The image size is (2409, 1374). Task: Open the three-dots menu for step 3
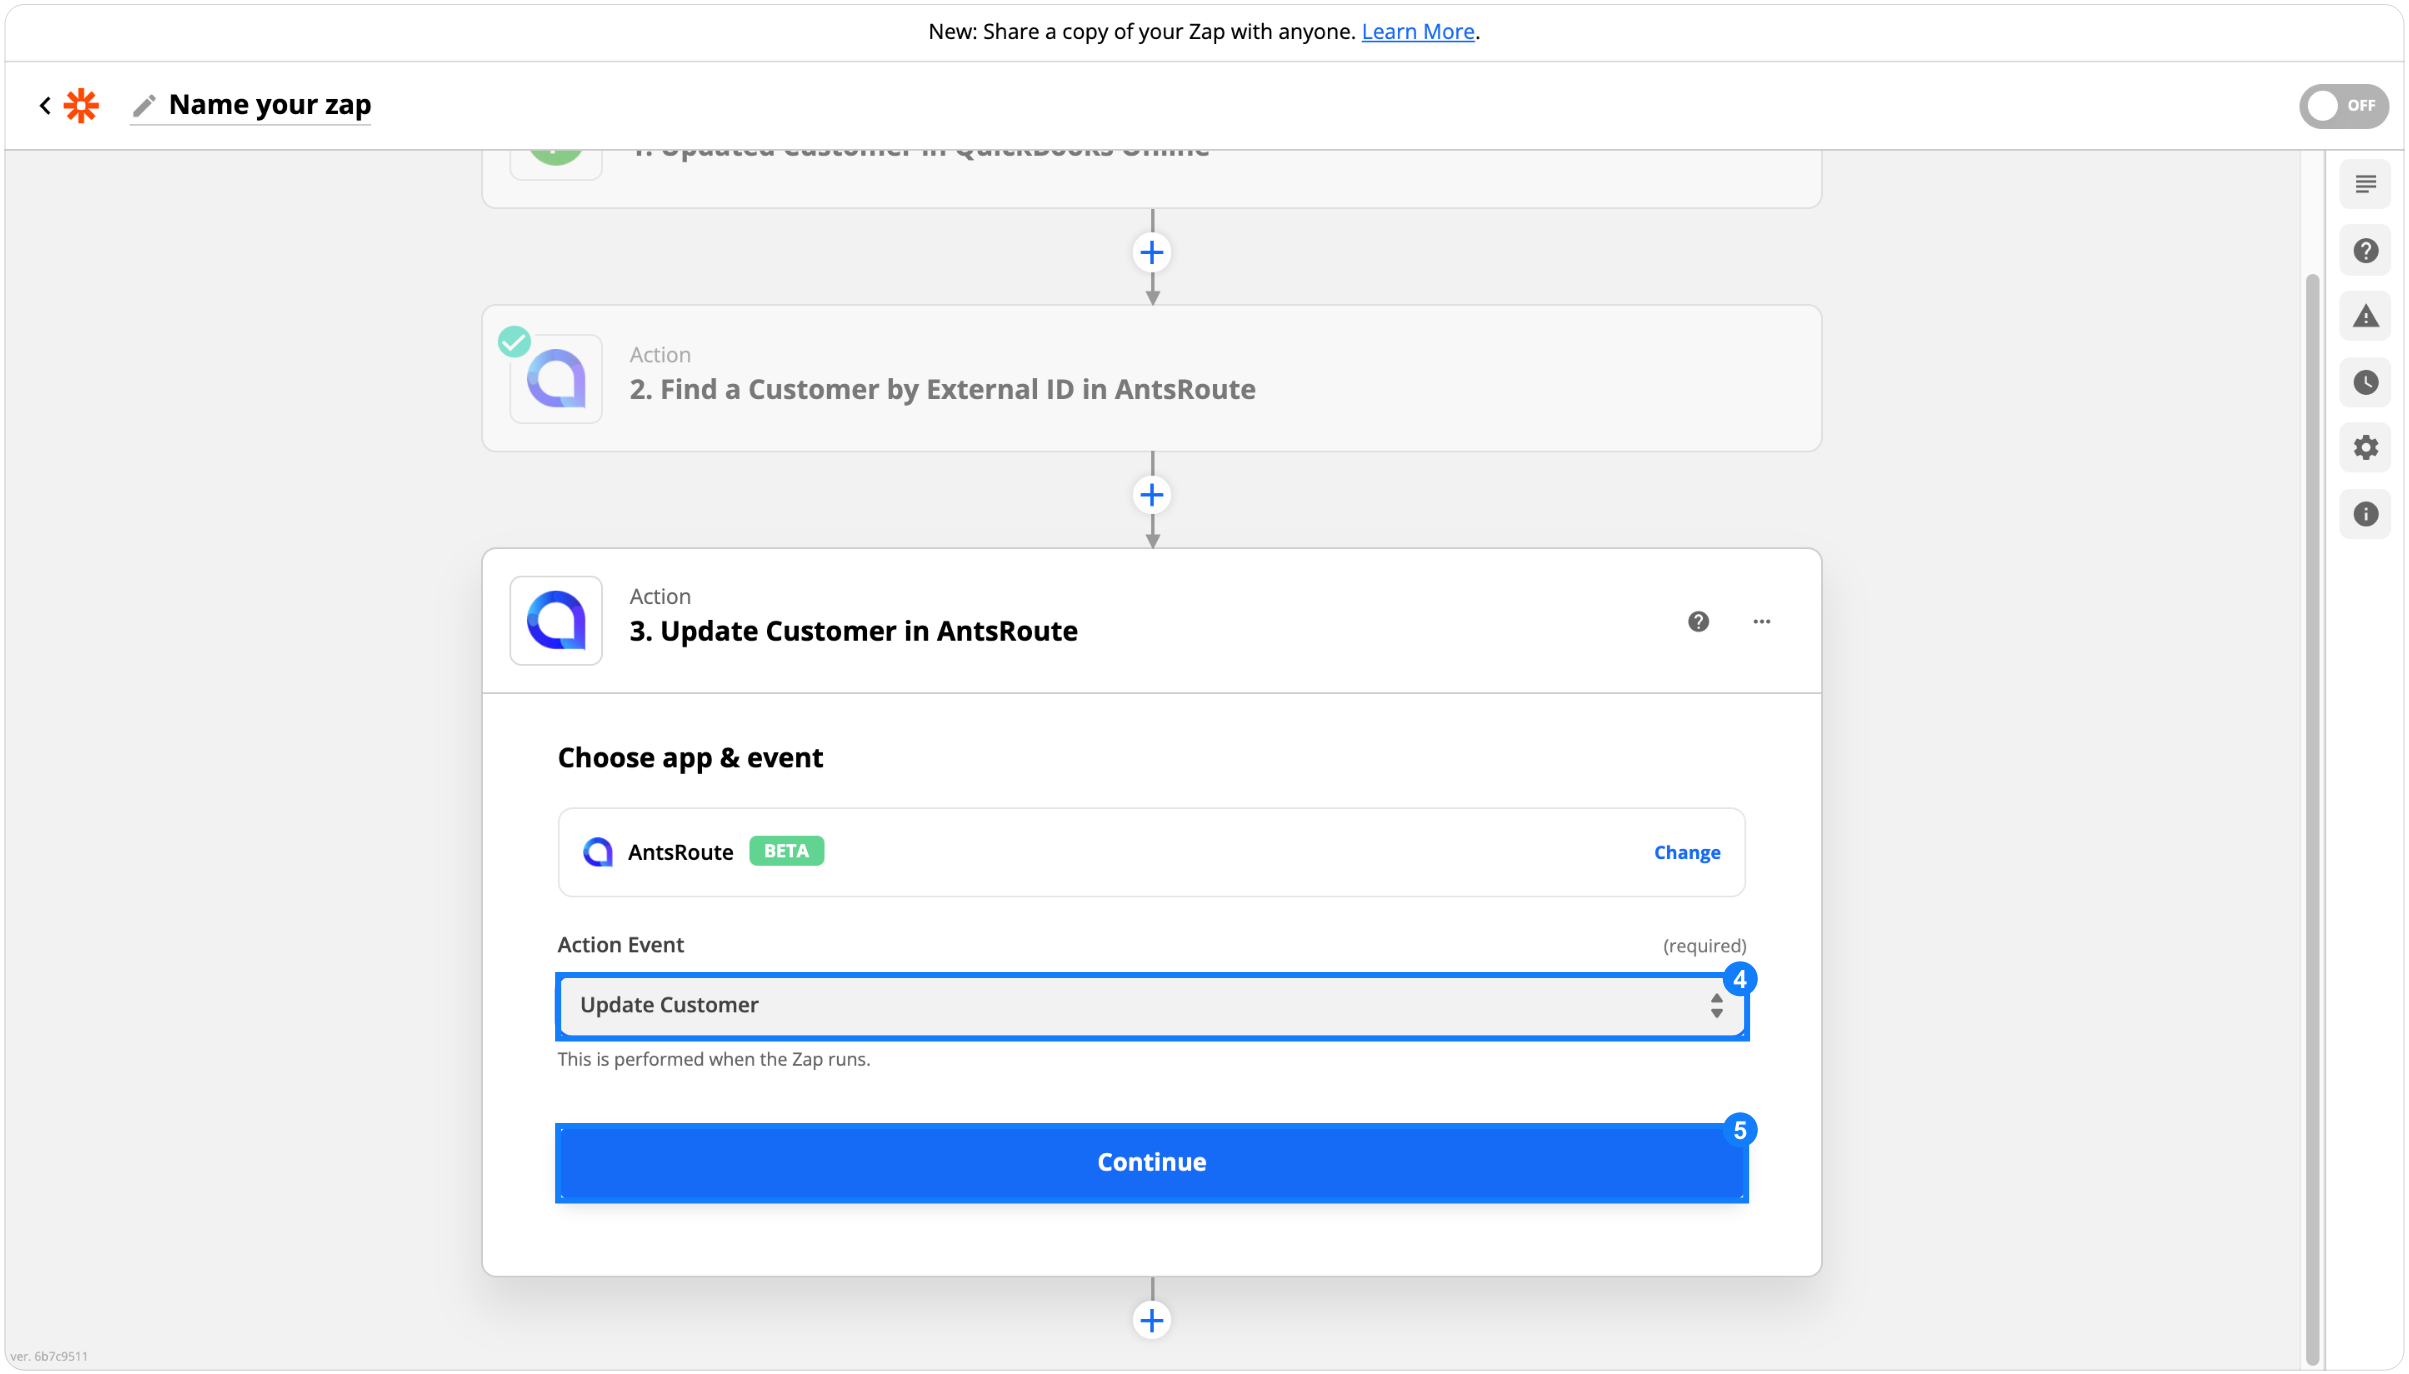(1761, 621)
